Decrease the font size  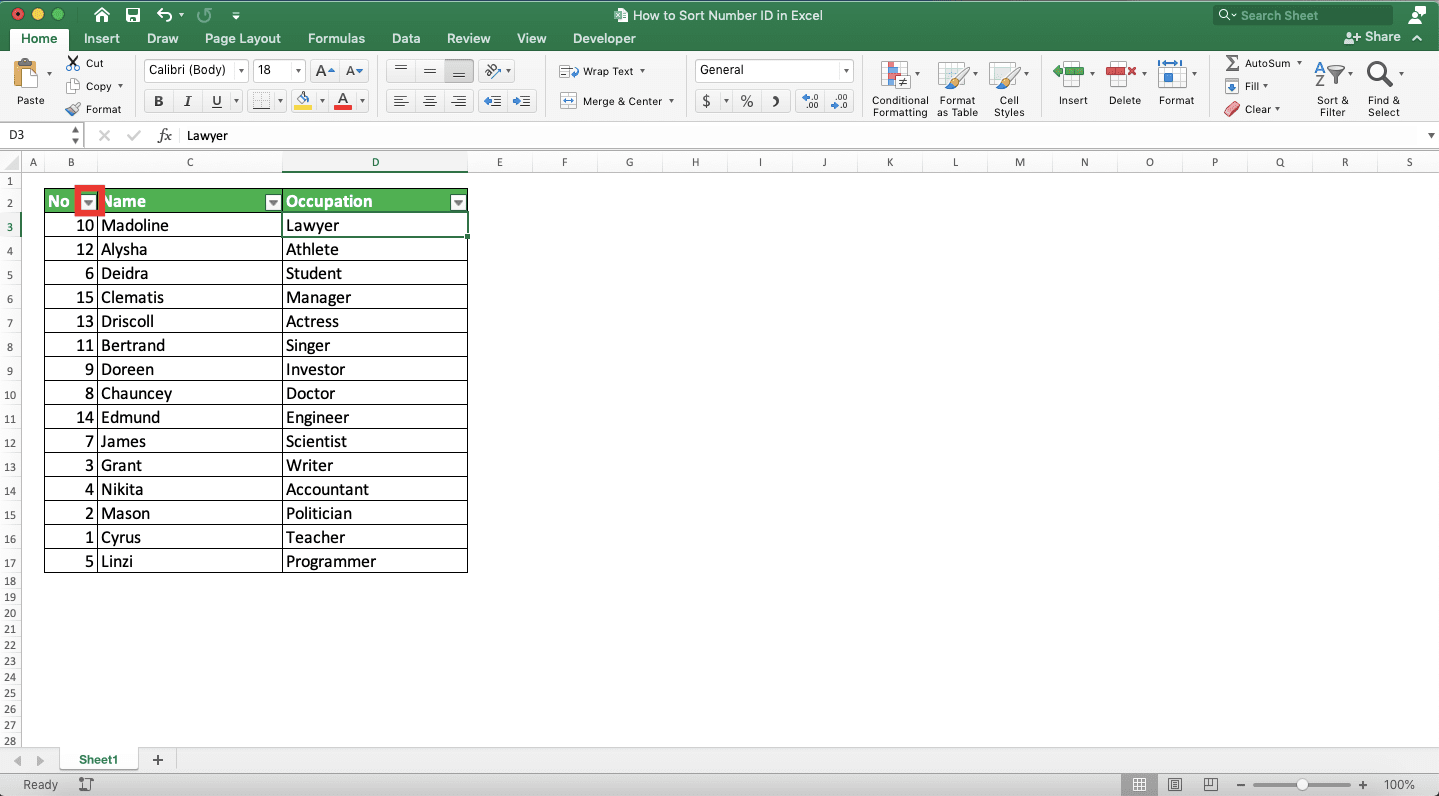[x=354, y=71]
